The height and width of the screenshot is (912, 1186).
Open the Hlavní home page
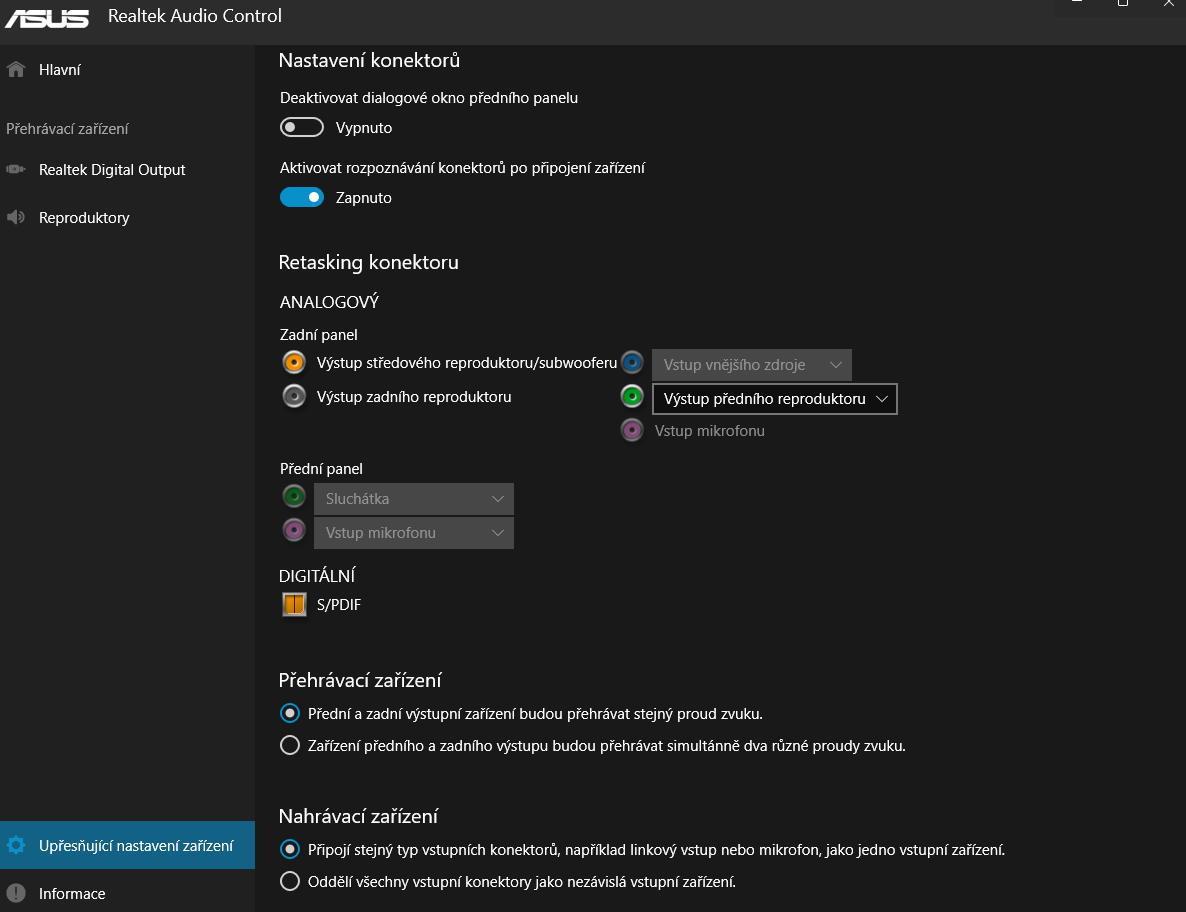60,70
